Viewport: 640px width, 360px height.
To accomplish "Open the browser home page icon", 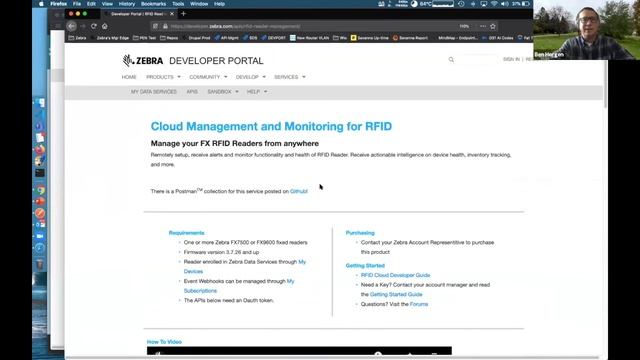I will click(105, 26).
